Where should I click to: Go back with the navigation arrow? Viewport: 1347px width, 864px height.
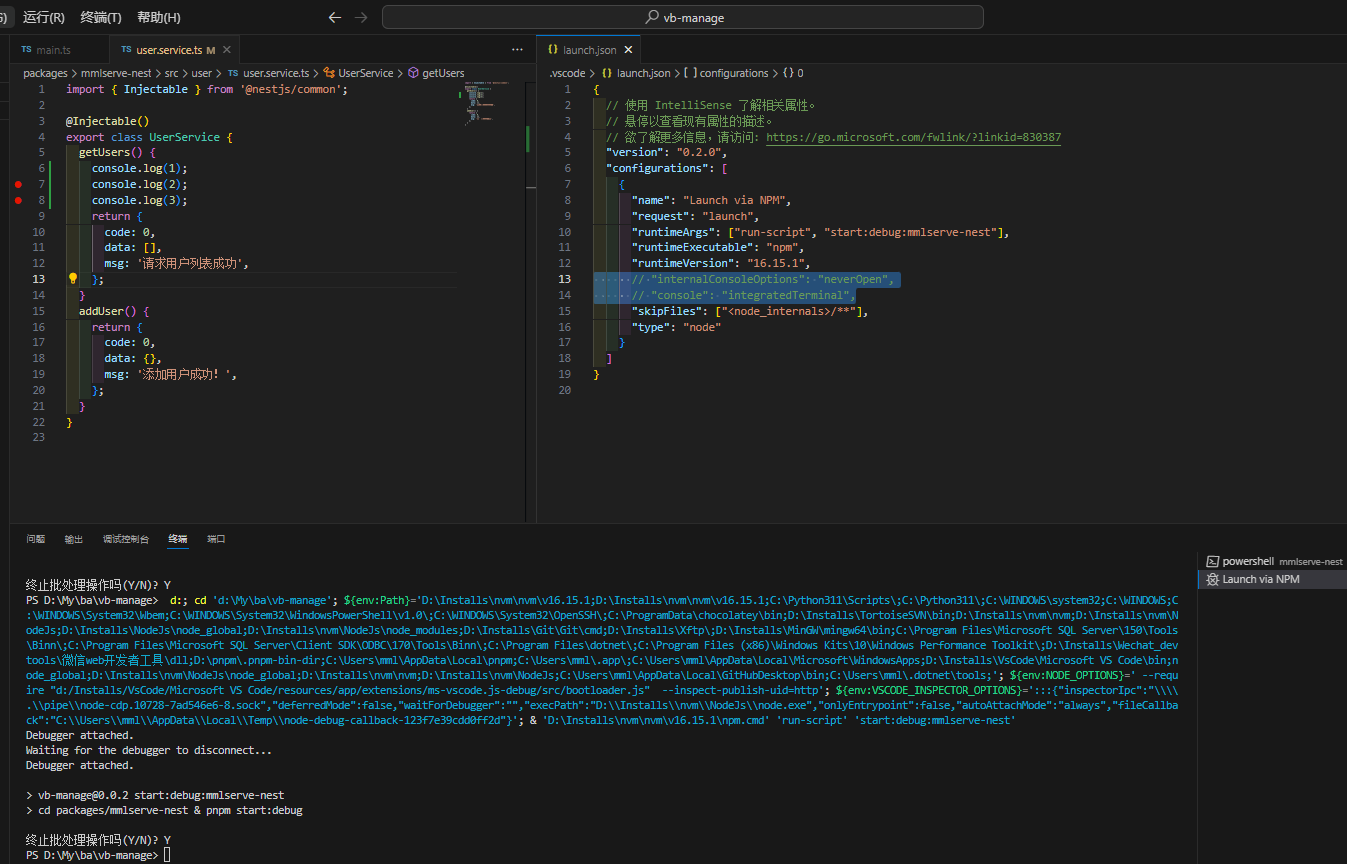pos(335,17)
